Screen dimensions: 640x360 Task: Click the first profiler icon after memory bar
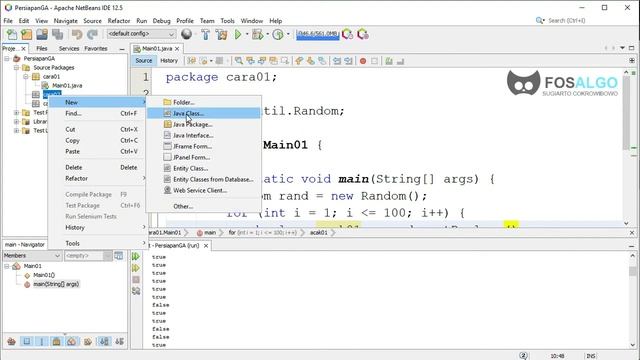point(347,35)
